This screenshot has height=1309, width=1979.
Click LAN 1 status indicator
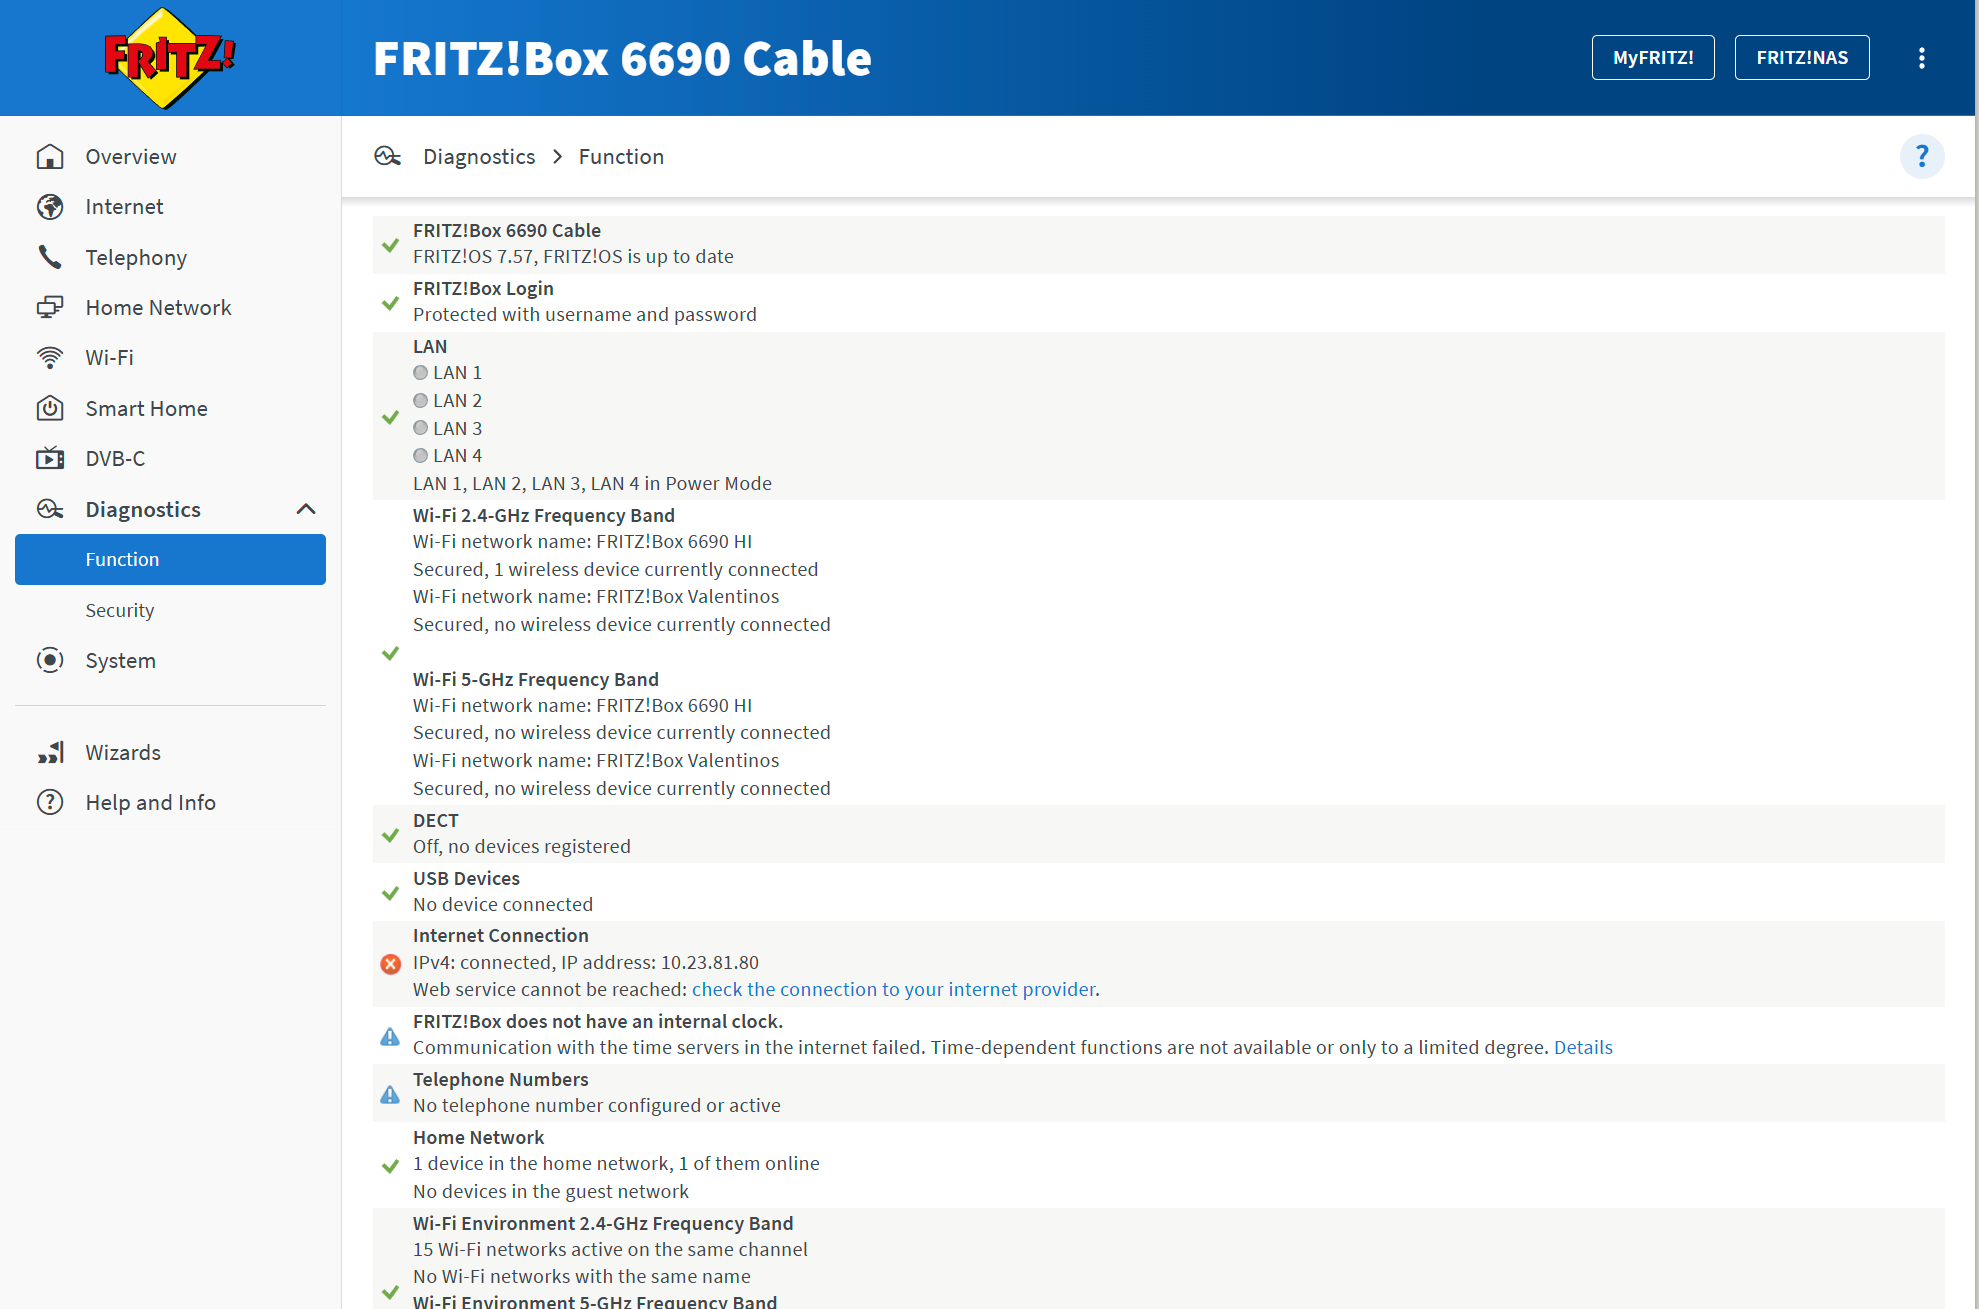click(x=420, y=372)
